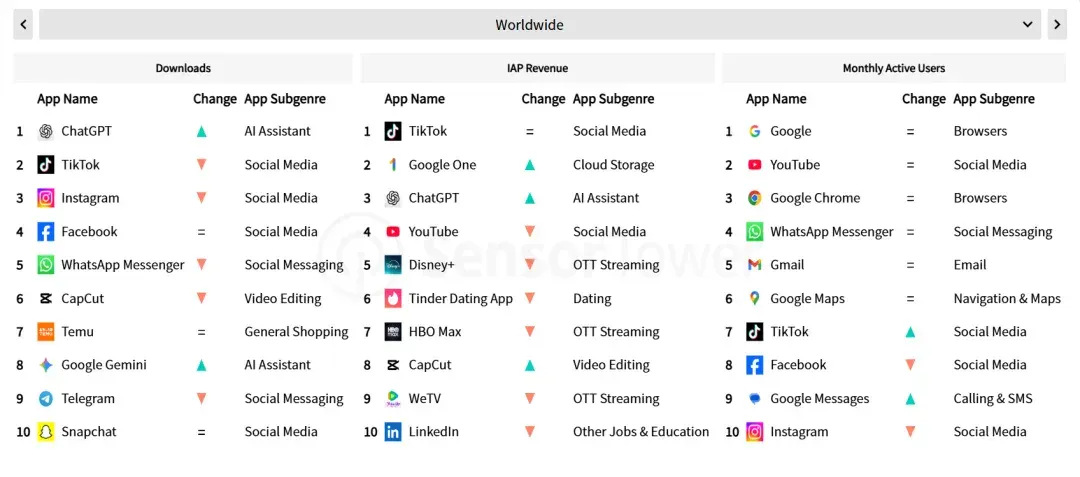This screenshot has height=477, width=1080.
Task: Select the Google Maps pin icon
Action: [x=755, y=299]
